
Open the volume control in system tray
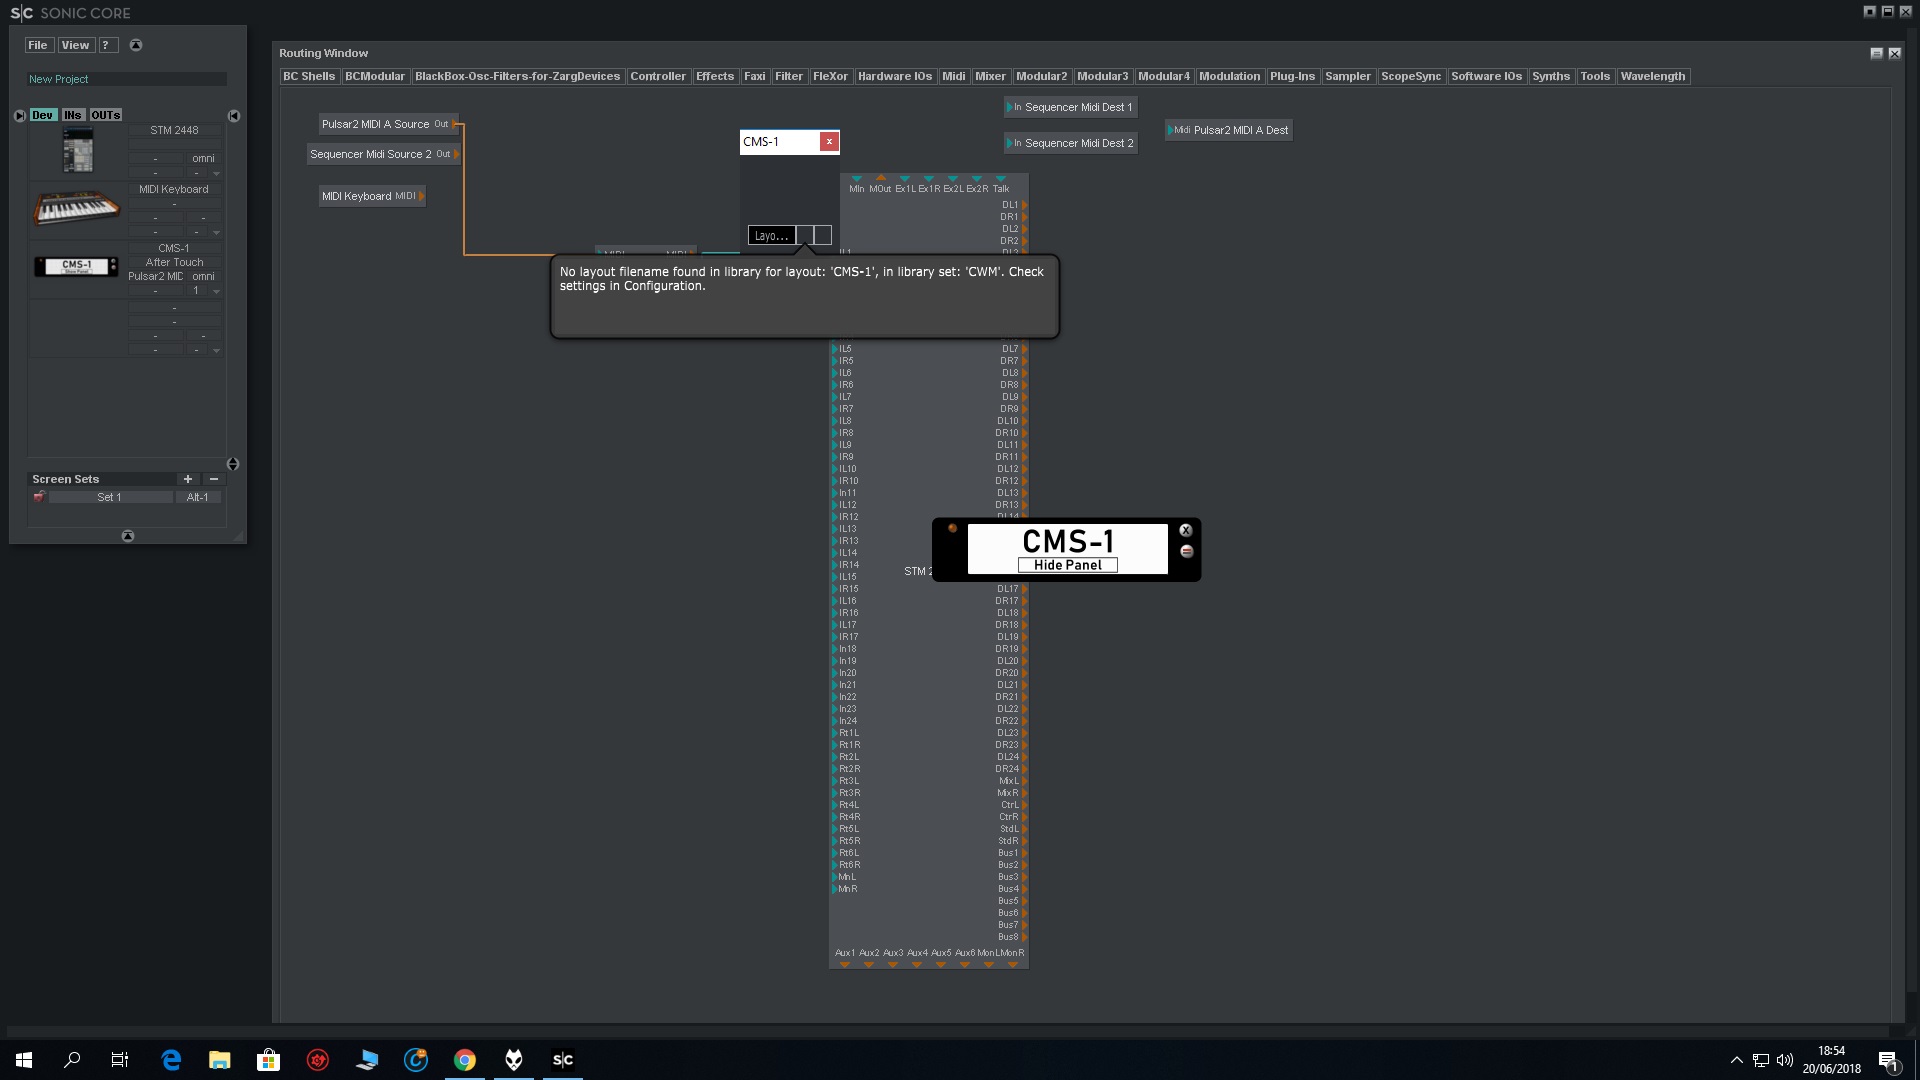[x=1785, y=1060]
